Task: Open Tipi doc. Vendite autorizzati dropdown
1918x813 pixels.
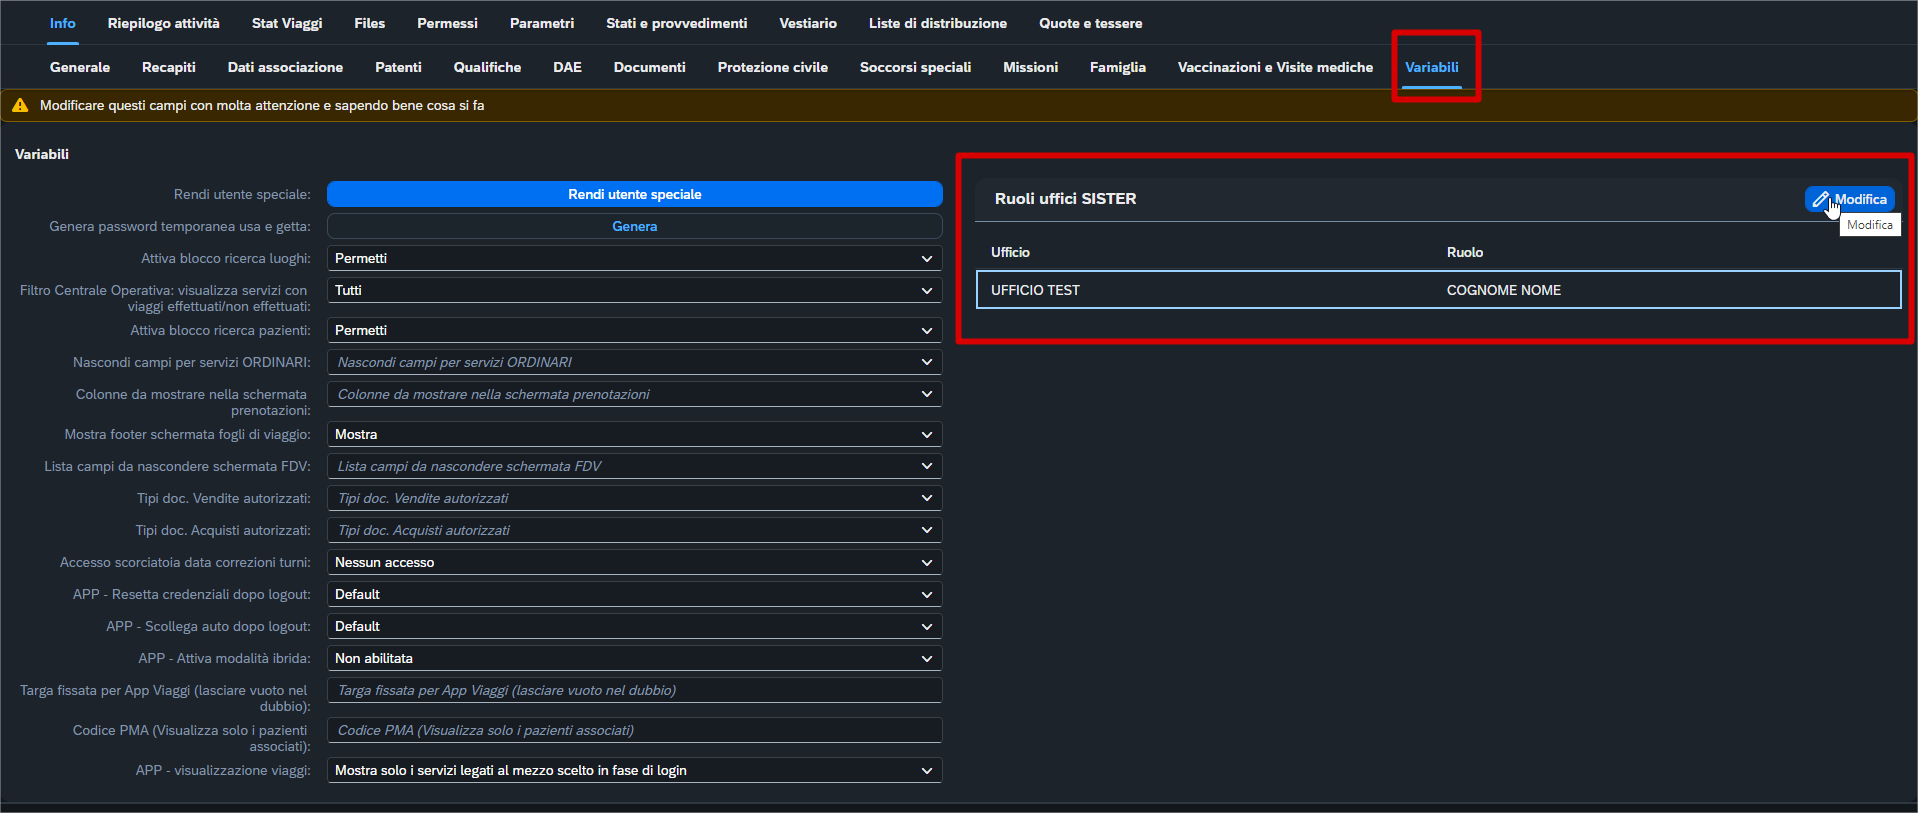Action: [x=634, y=499]
